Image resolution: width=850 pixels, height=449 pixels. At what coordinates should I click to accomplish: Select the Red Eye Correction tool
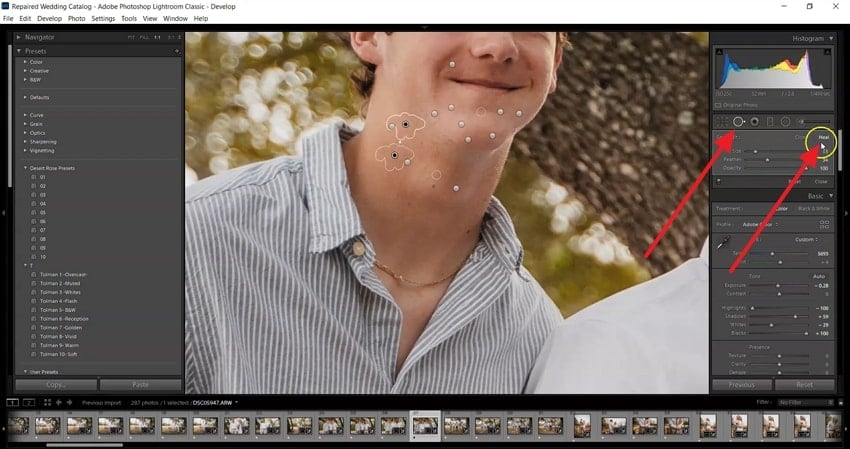tap(754, 121)
